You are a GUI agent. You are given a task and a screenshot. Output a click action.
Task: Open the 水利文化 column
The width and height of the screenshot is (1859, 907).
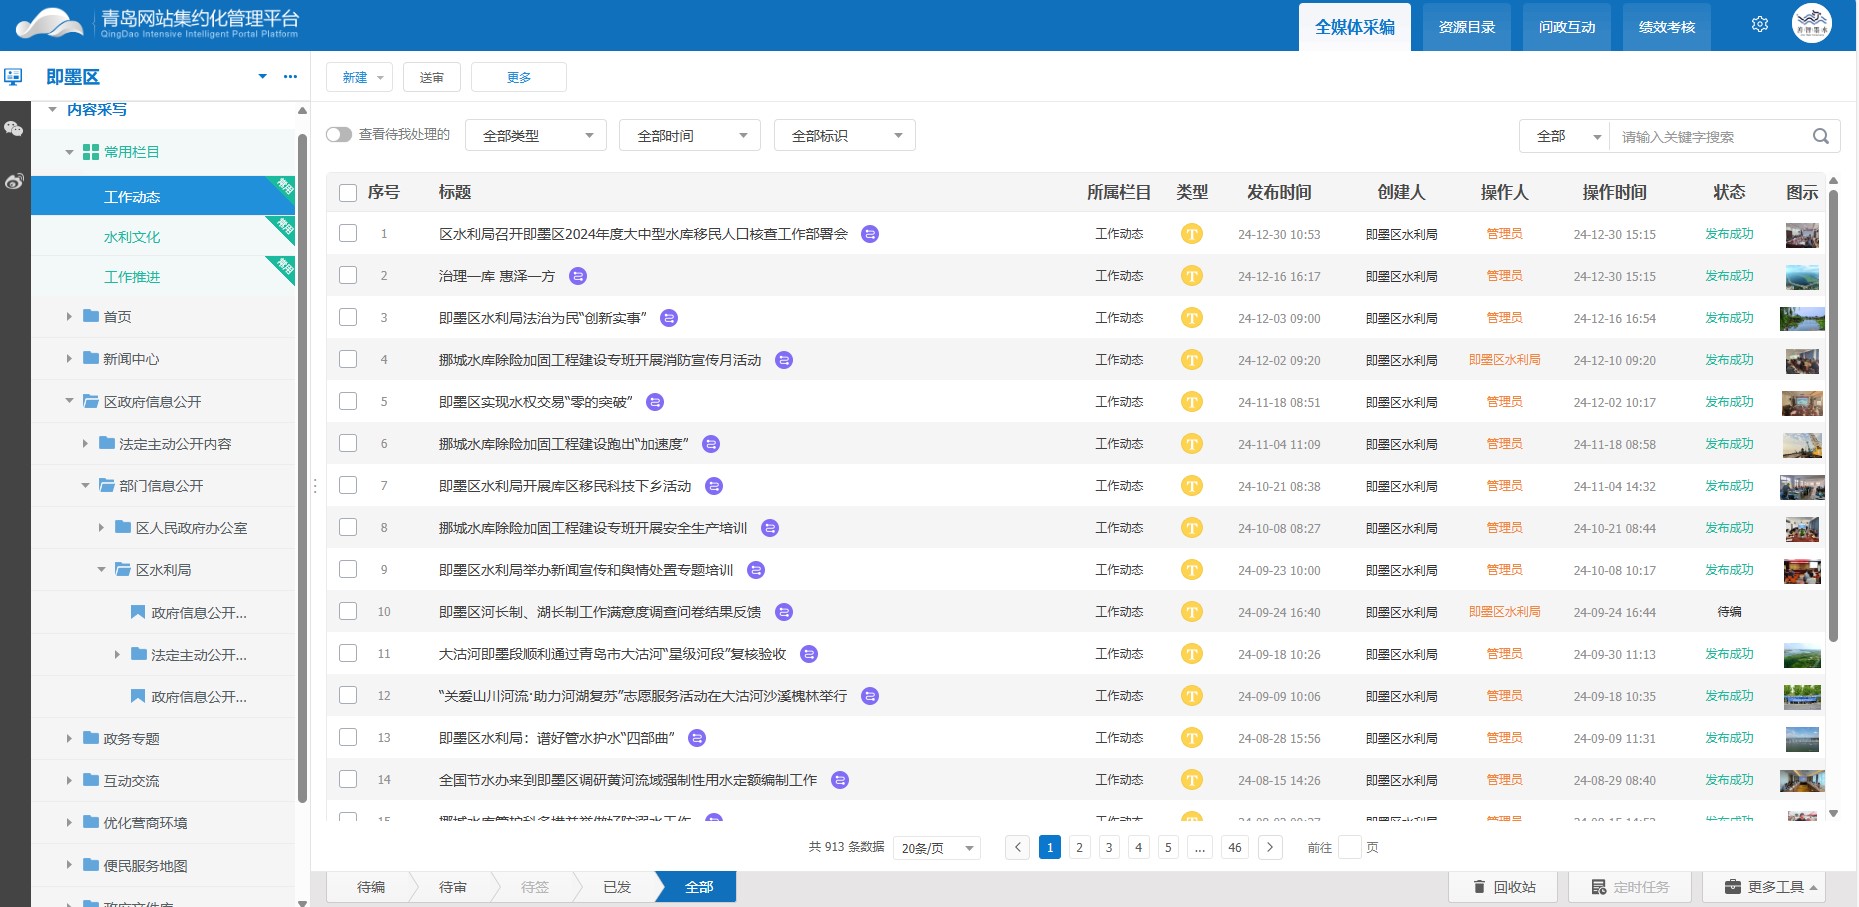[163, 237]
